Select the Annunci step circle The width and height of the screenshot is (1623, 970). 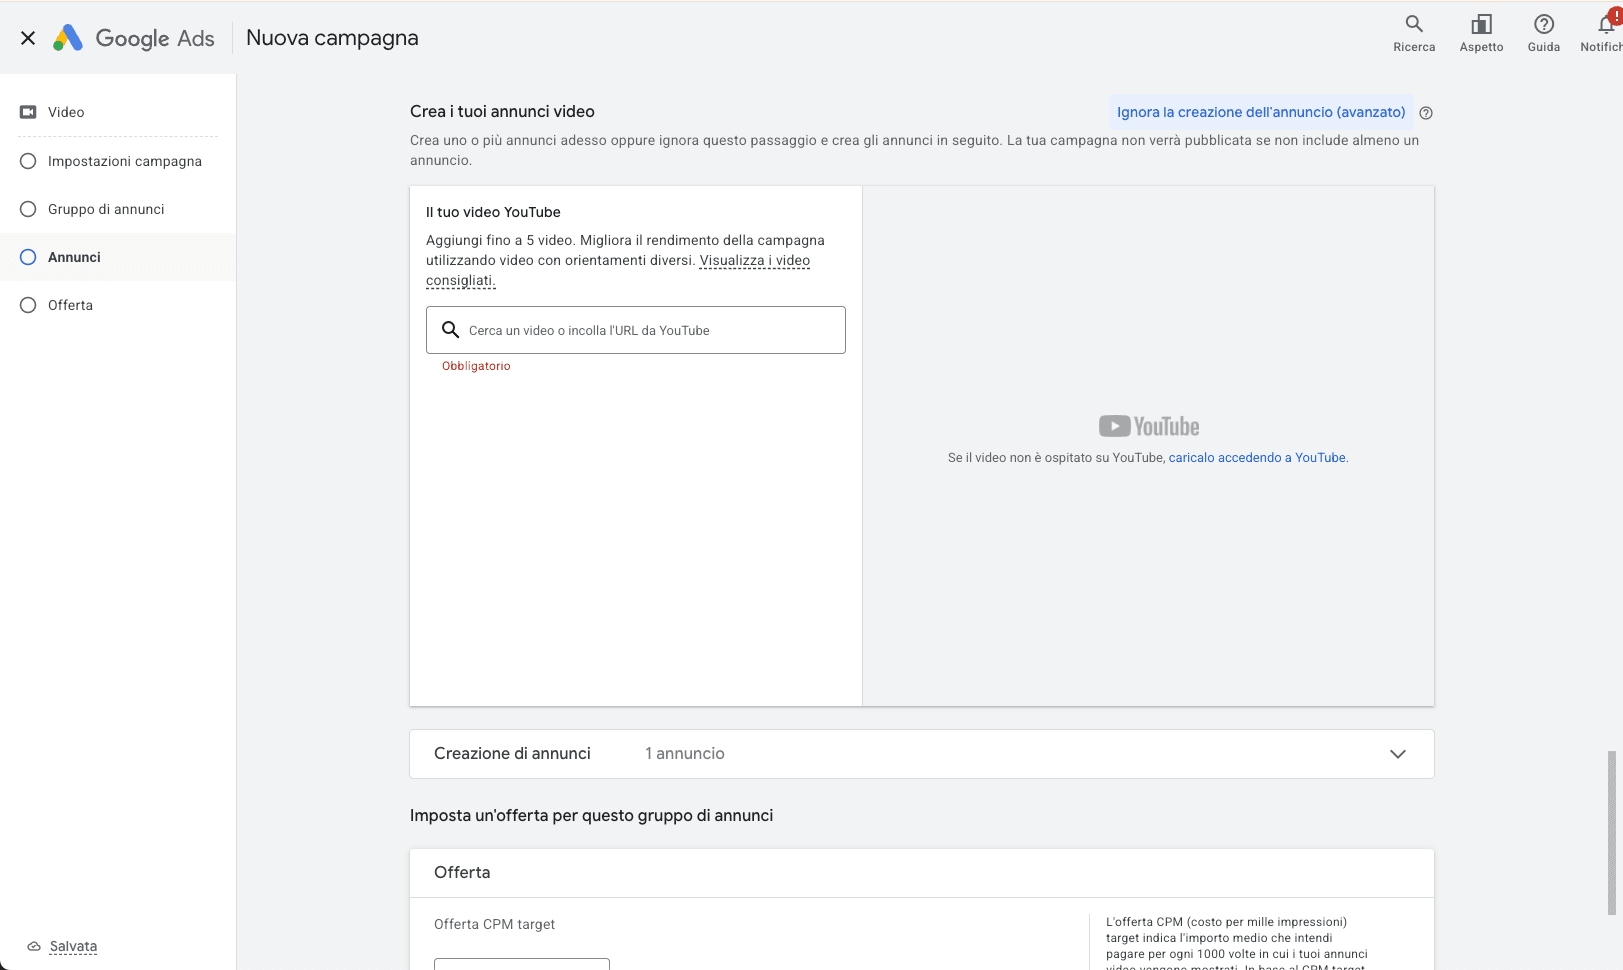coord(28,257)
